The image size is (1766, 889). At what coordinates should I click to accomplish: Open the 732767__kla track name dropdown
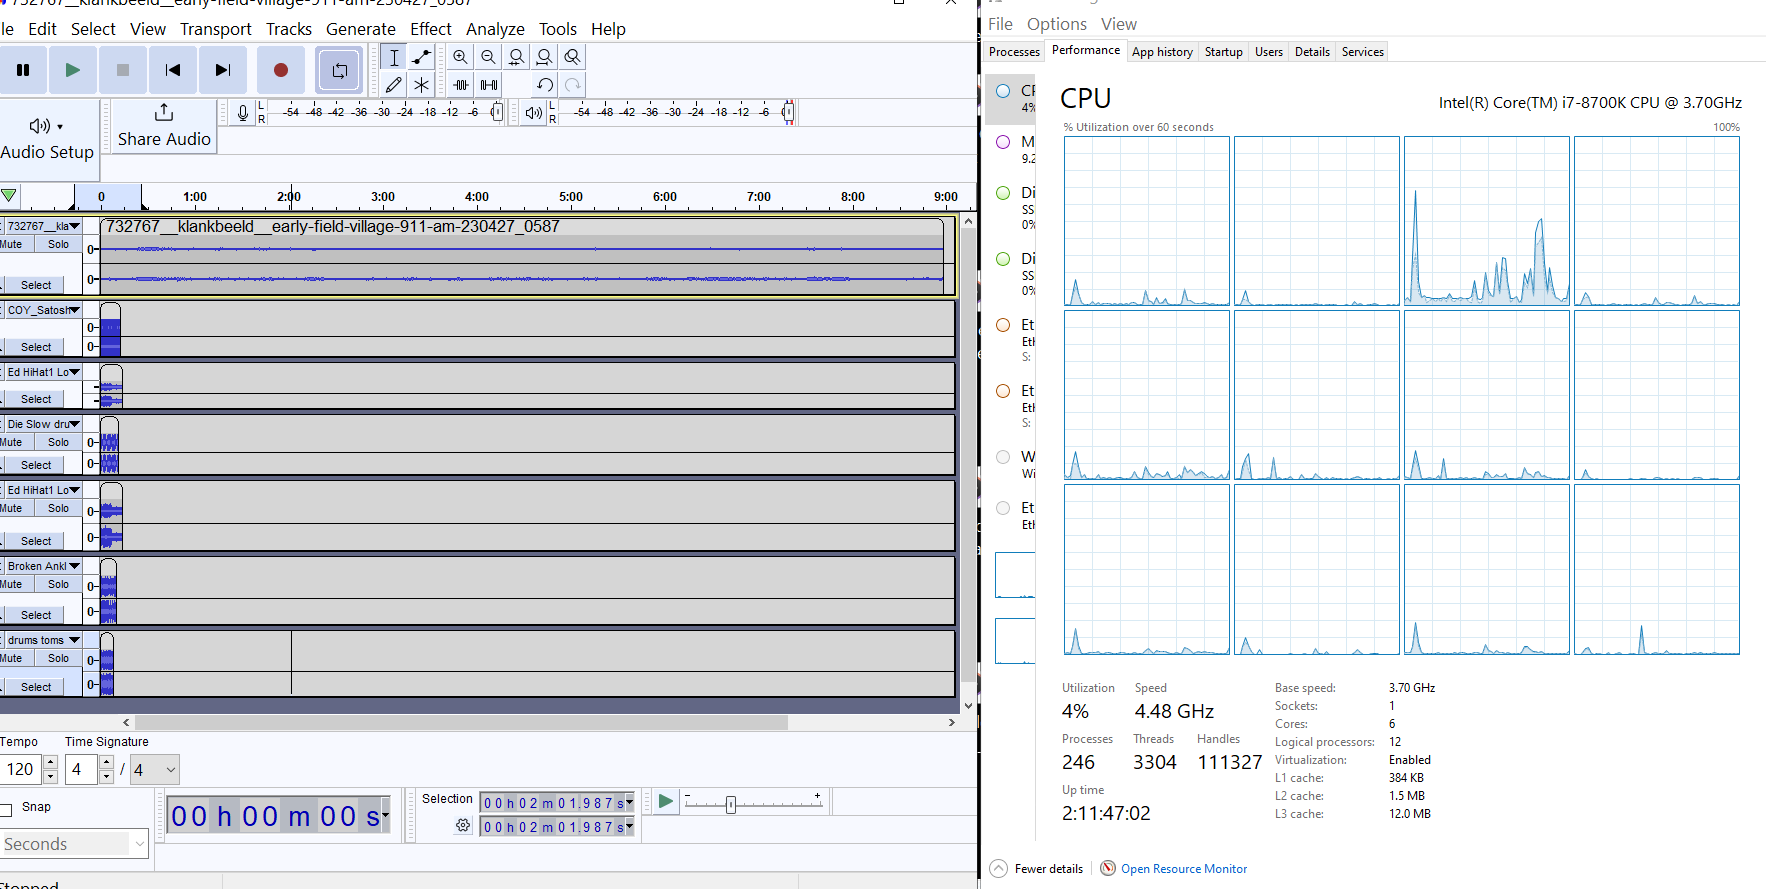pos(43,226)
